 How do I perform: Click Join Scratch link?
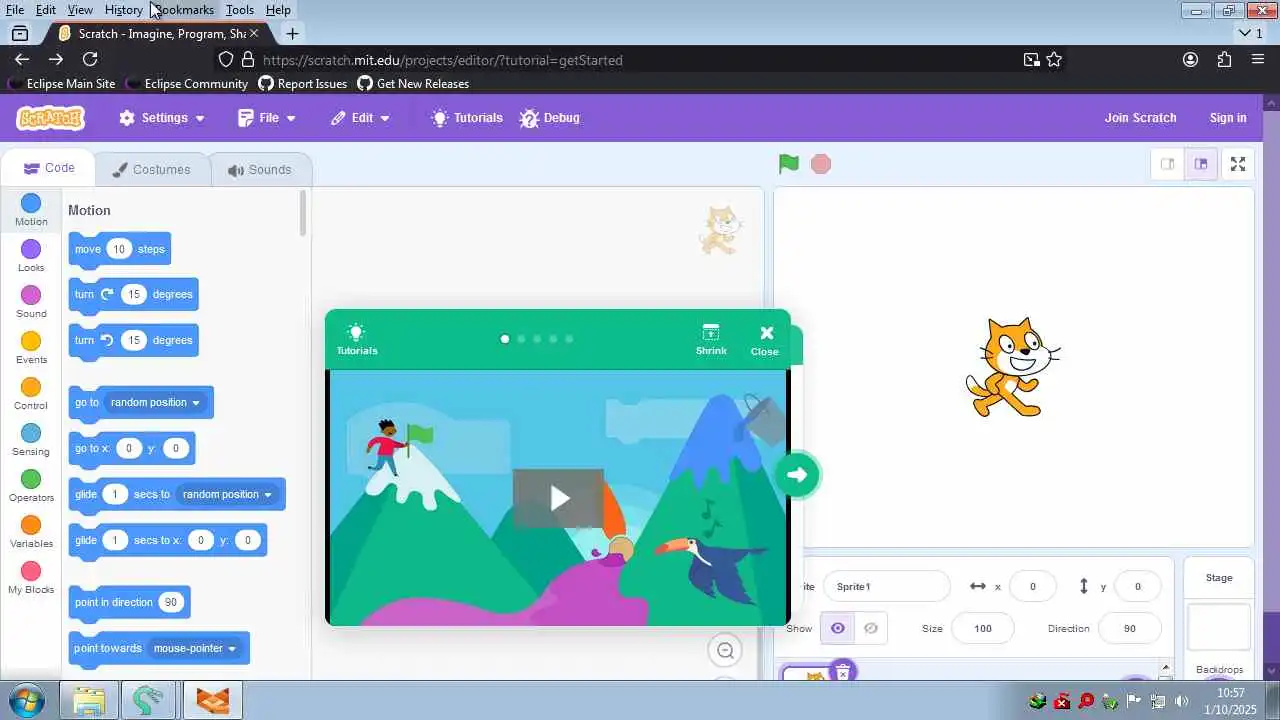coord(1140,118)
